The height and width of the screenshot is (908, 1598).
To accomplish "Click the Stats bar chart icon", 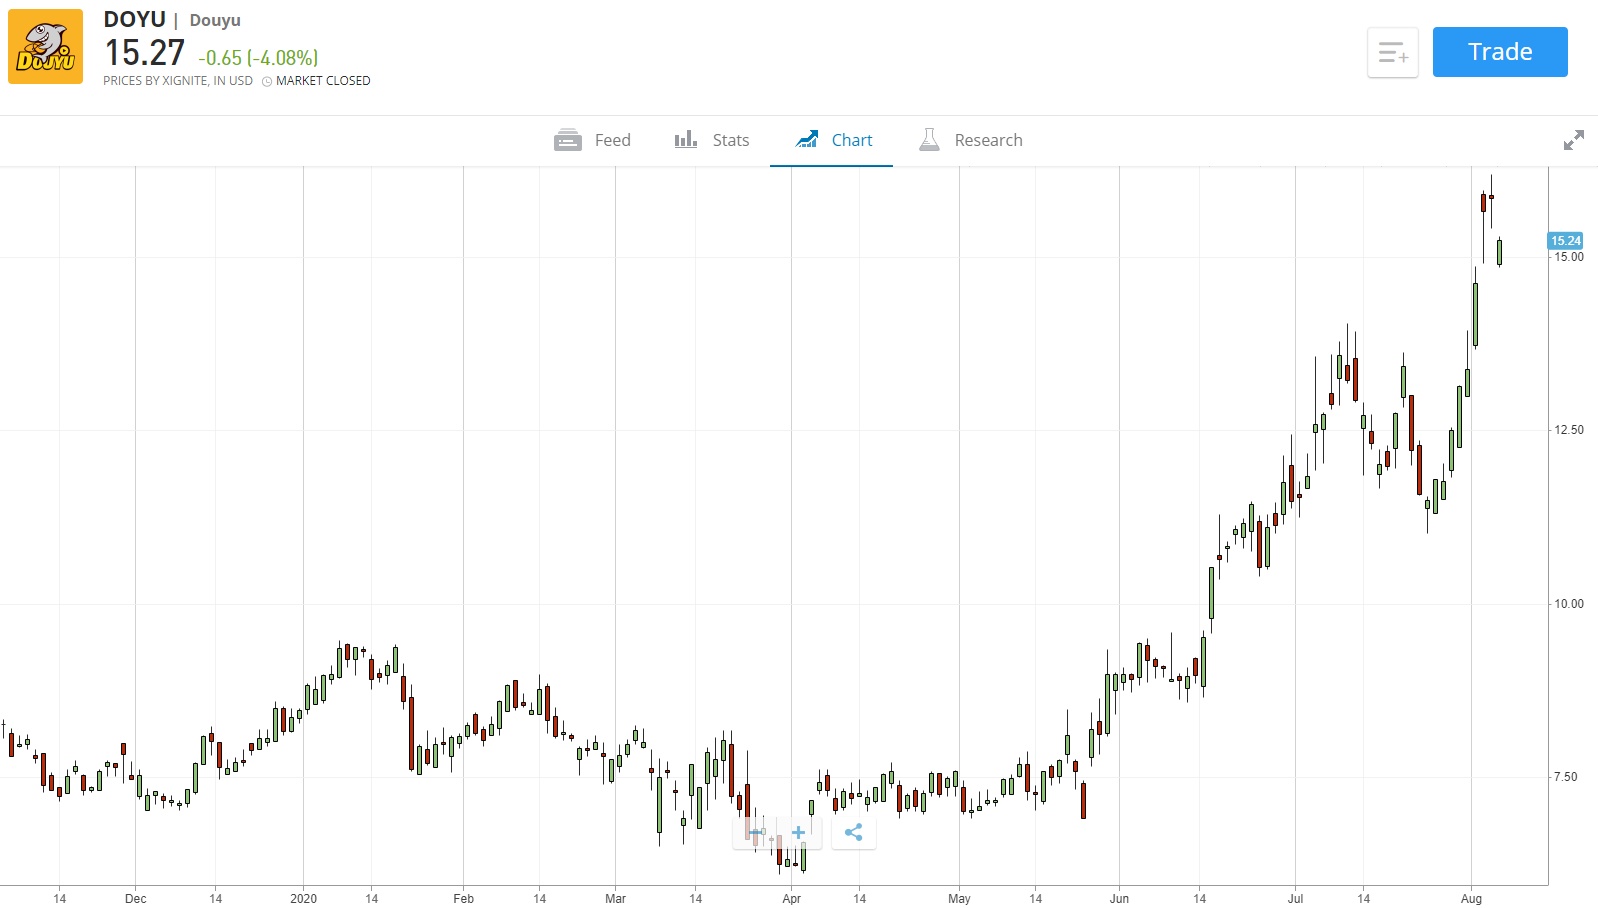I will pyautogui.click(x=685, y=140).
